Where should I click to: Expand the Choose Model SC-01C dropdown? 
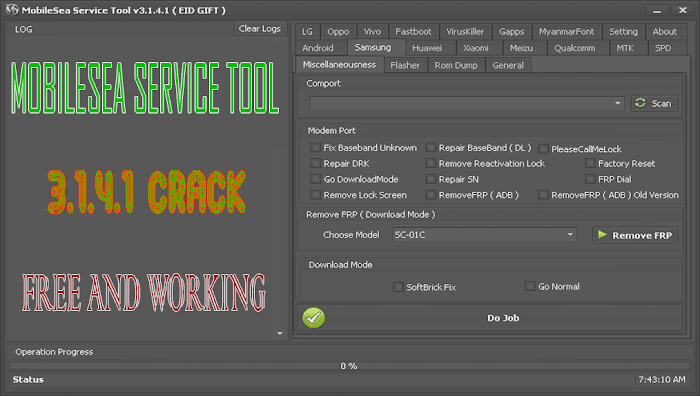pos(570,234)
